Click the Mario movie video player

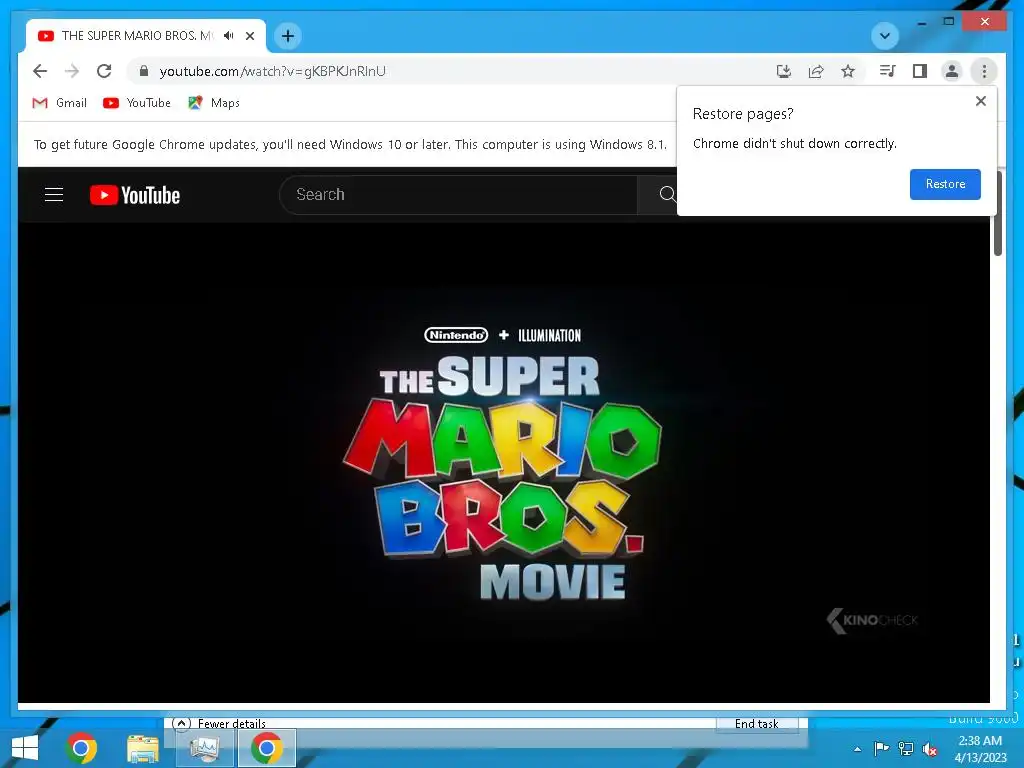pyautogui.click(x=504, y=462)
